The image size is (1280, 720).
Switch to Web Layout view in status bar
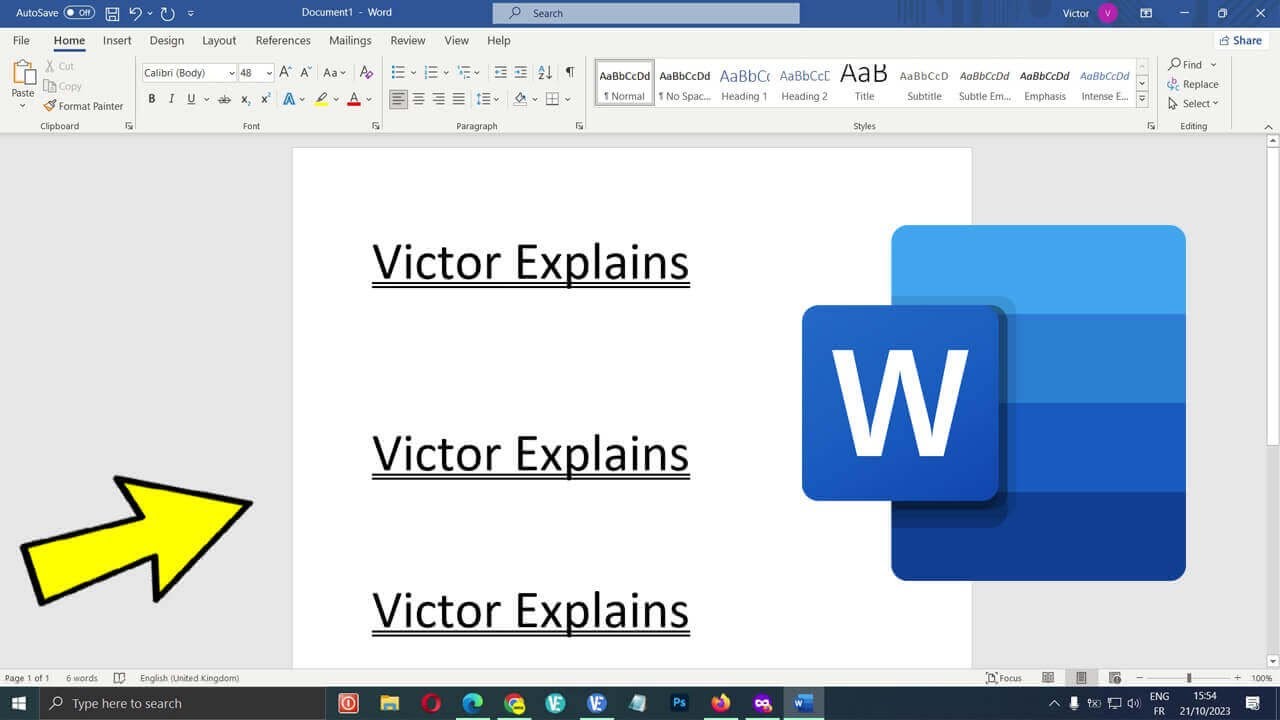point(1115,678)
